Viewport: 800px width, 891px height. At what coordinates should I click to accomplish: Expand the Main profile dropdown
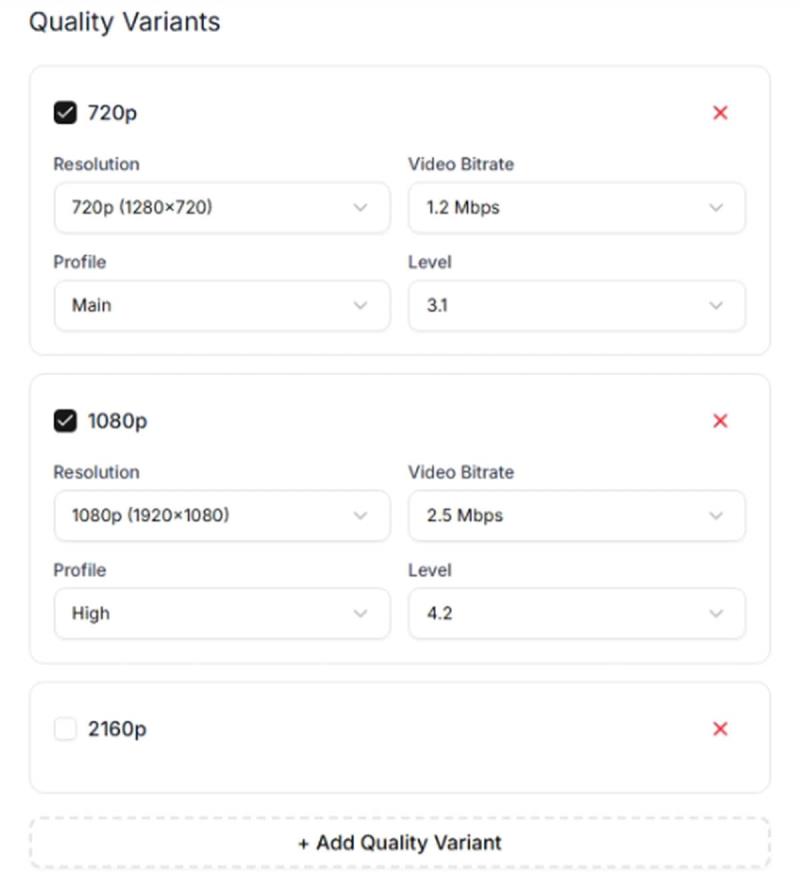point(222,305)
